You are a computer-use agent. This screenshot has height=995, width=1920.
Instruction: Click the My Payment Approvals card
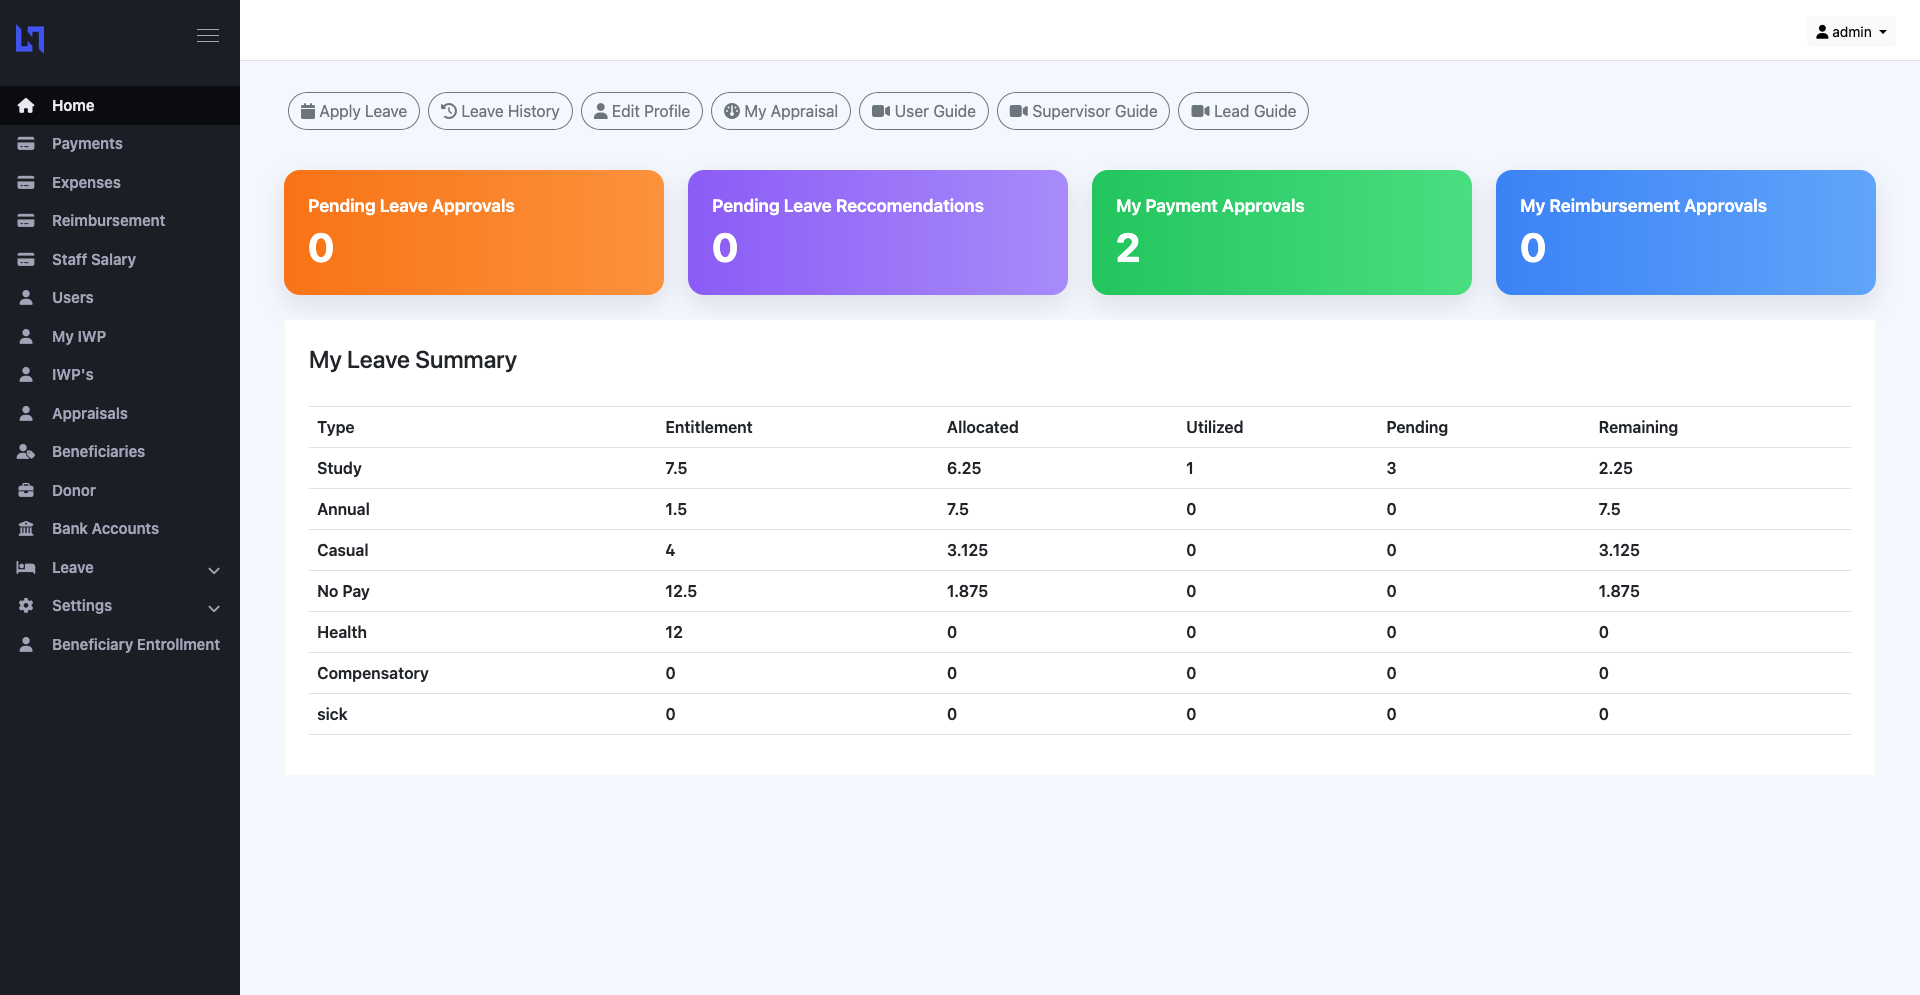[1281, 232]
